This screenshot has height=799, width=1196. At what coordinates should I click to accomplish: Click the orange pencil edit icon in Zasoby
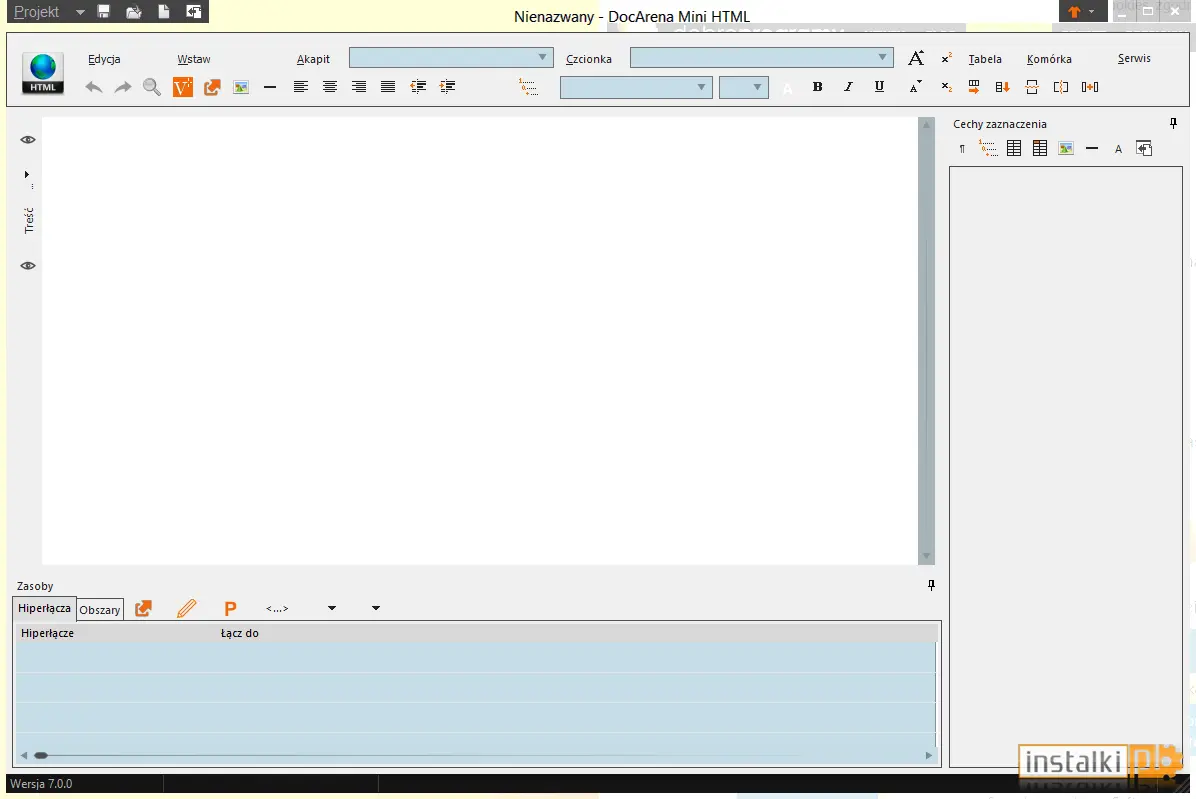coord(186,608)
